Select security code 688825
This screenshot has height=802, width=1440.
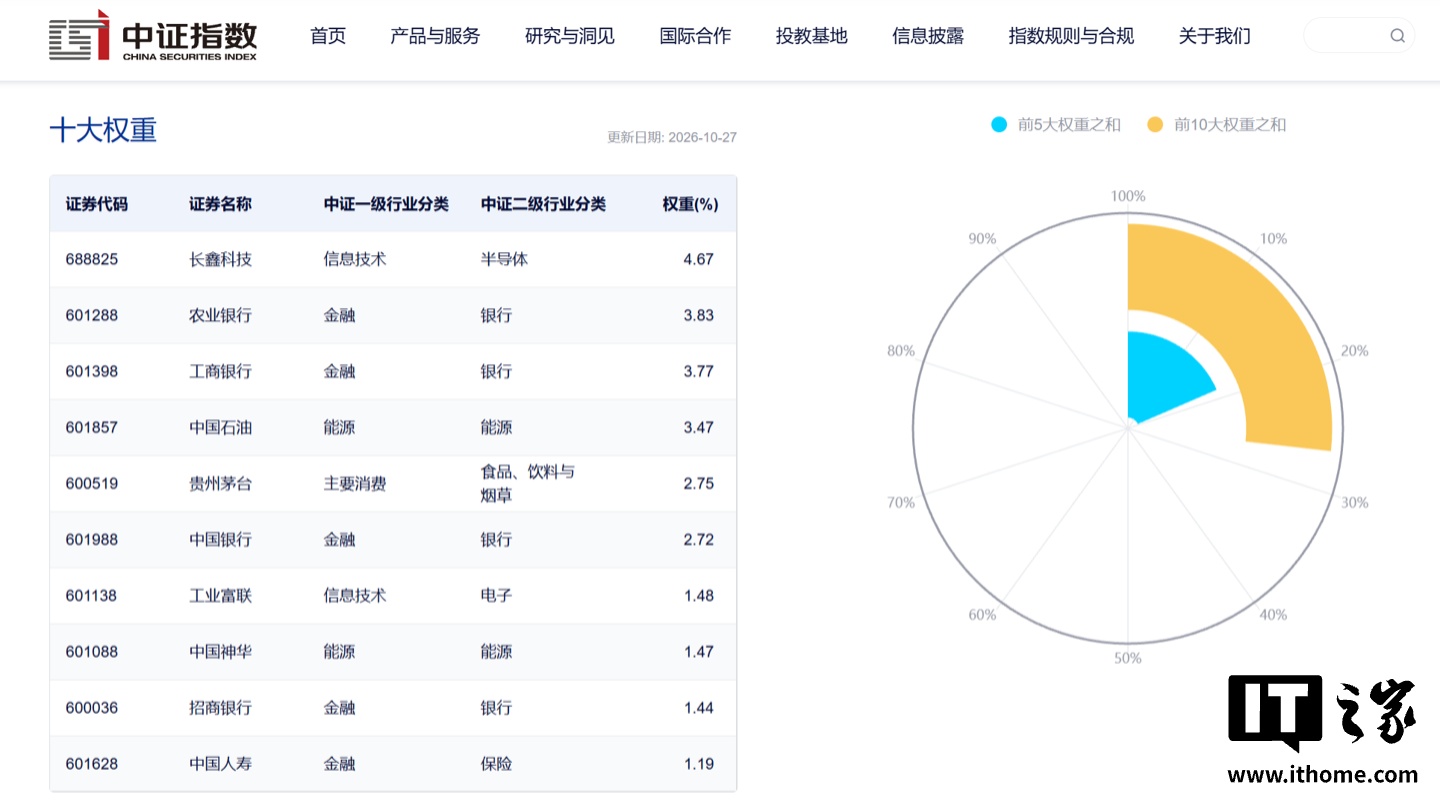pyautogui.click(x=92, y=259)
